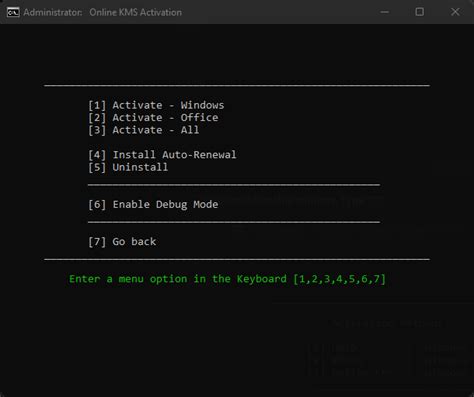Screen dimensions: 474x397
Task: Click the word Keyboard in the prompt
Action: click(262, 279)
